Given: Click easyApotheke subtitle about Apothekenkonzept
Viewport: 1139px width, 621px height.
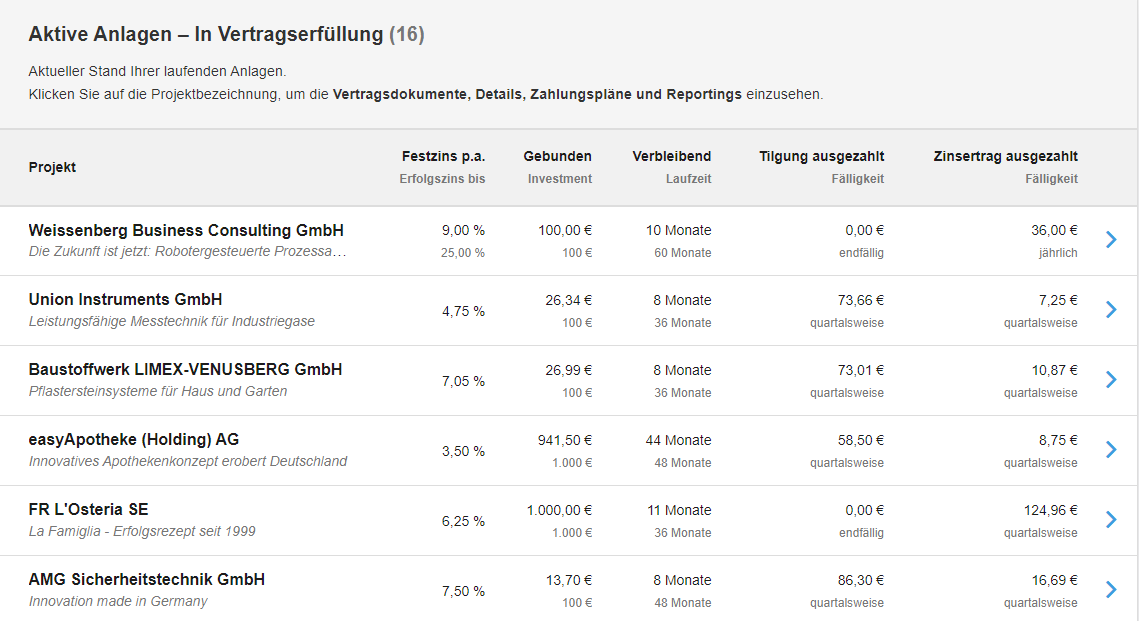Looking at the screenshot, I should [x=188, y=462].
